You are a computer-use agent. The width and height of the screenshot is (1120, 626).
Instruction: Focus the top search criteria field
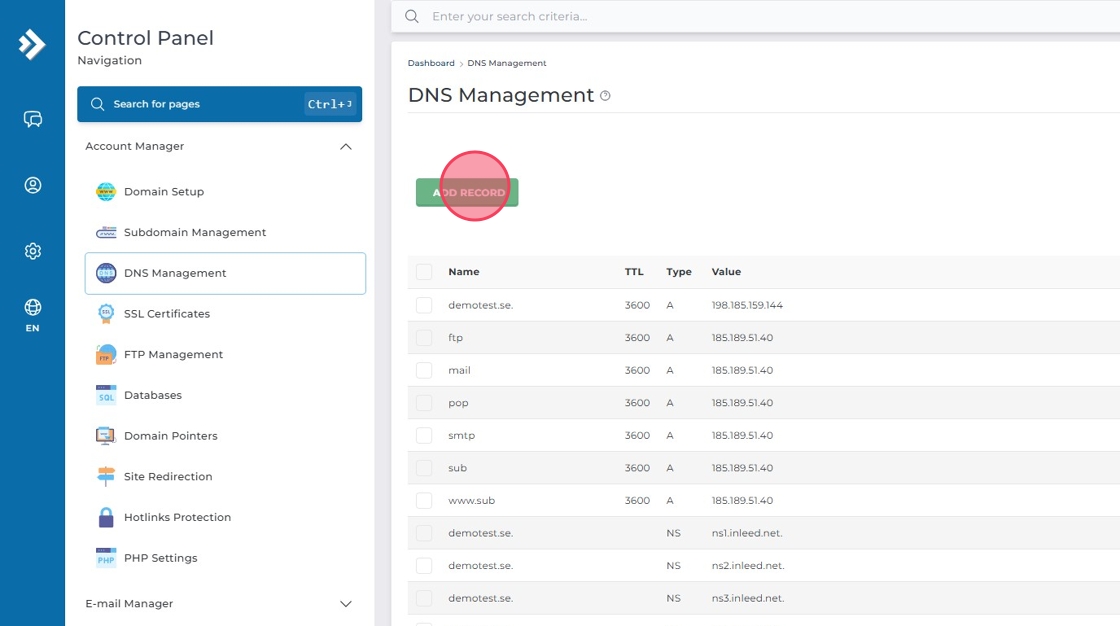(x=700, y=16)
